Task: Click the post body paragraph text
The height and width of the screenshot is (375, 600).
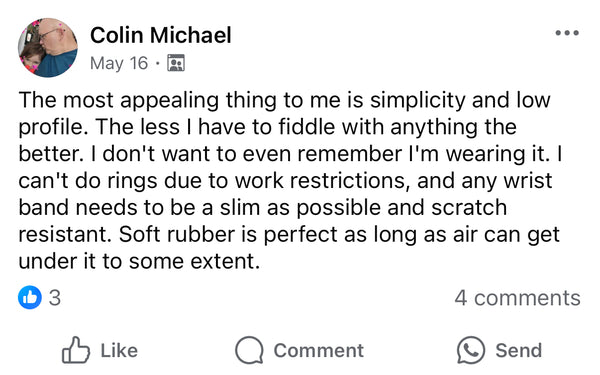Action: tap(290, 181)
